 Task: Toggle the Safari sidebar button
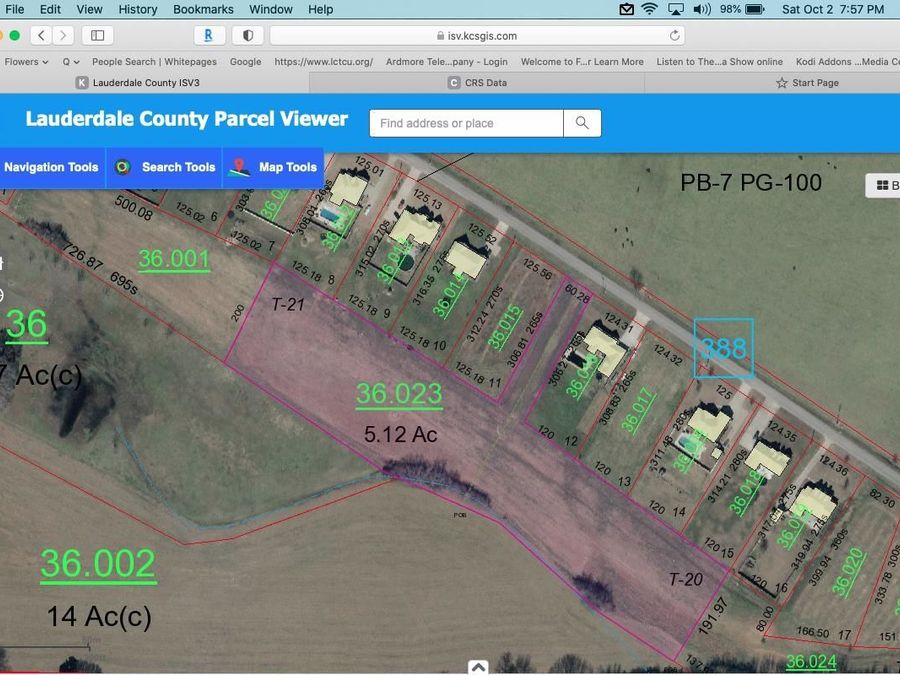[98, 36]
